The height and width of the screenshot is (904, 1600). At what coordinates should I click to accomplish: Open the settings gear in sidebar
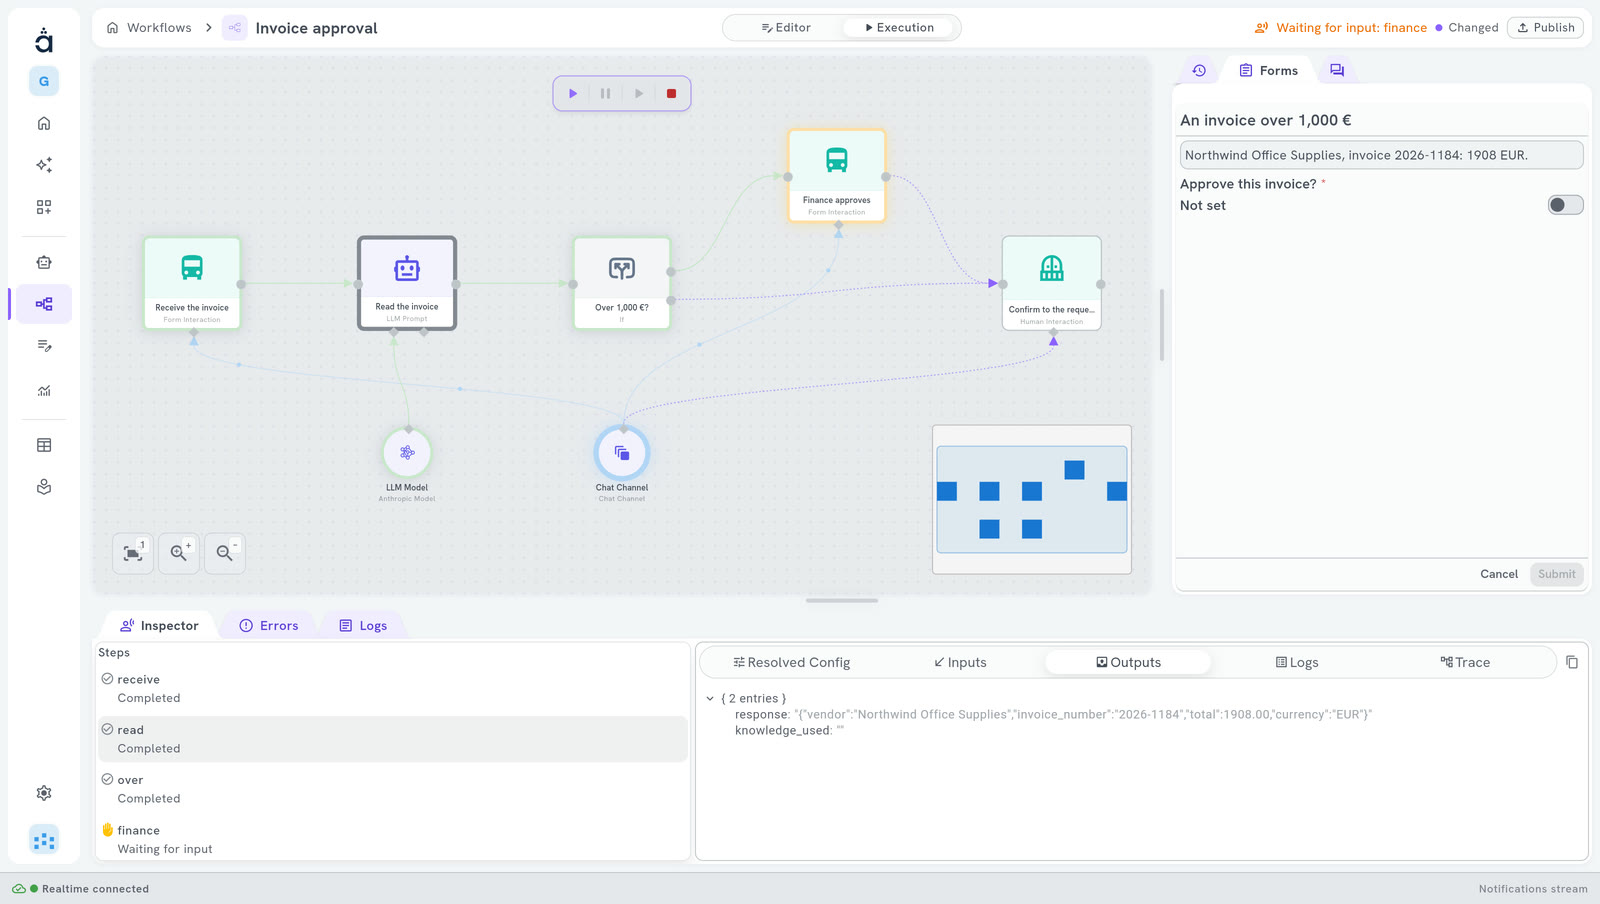44,793
